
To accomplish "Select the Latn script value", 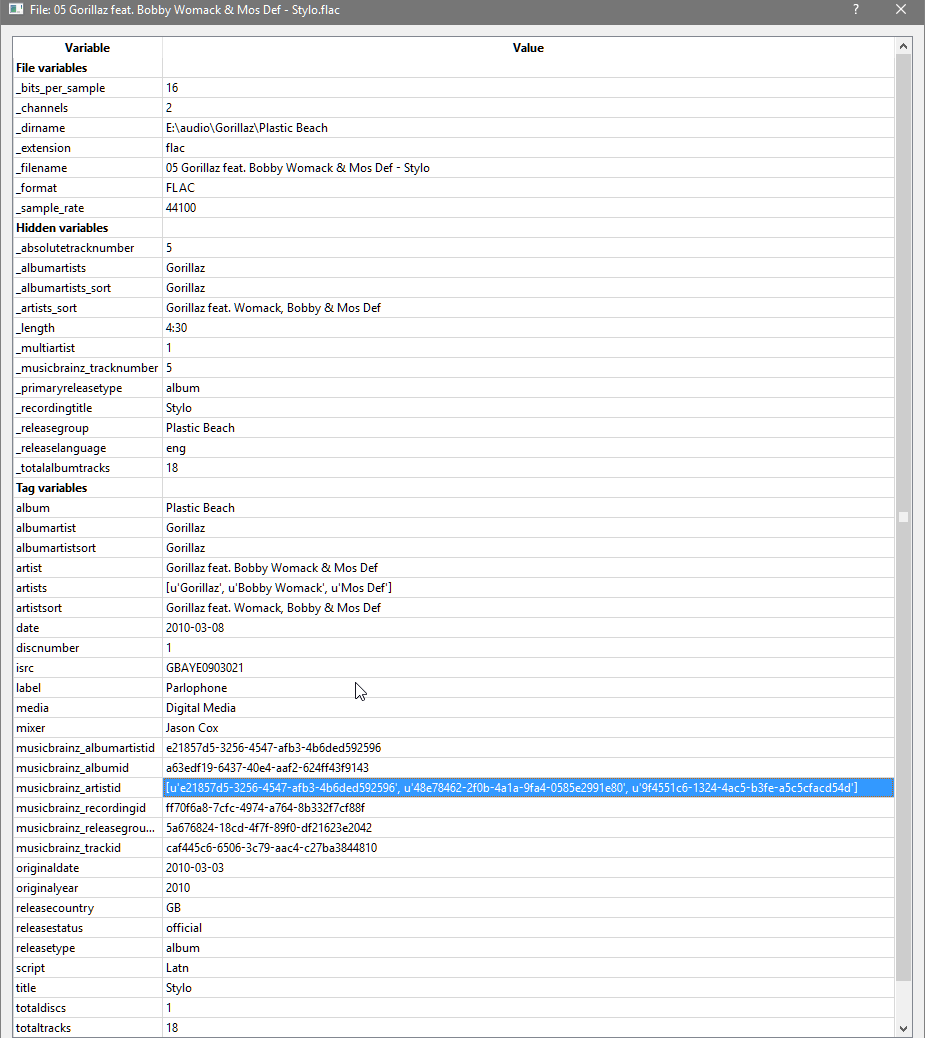I will coord(177,968).
